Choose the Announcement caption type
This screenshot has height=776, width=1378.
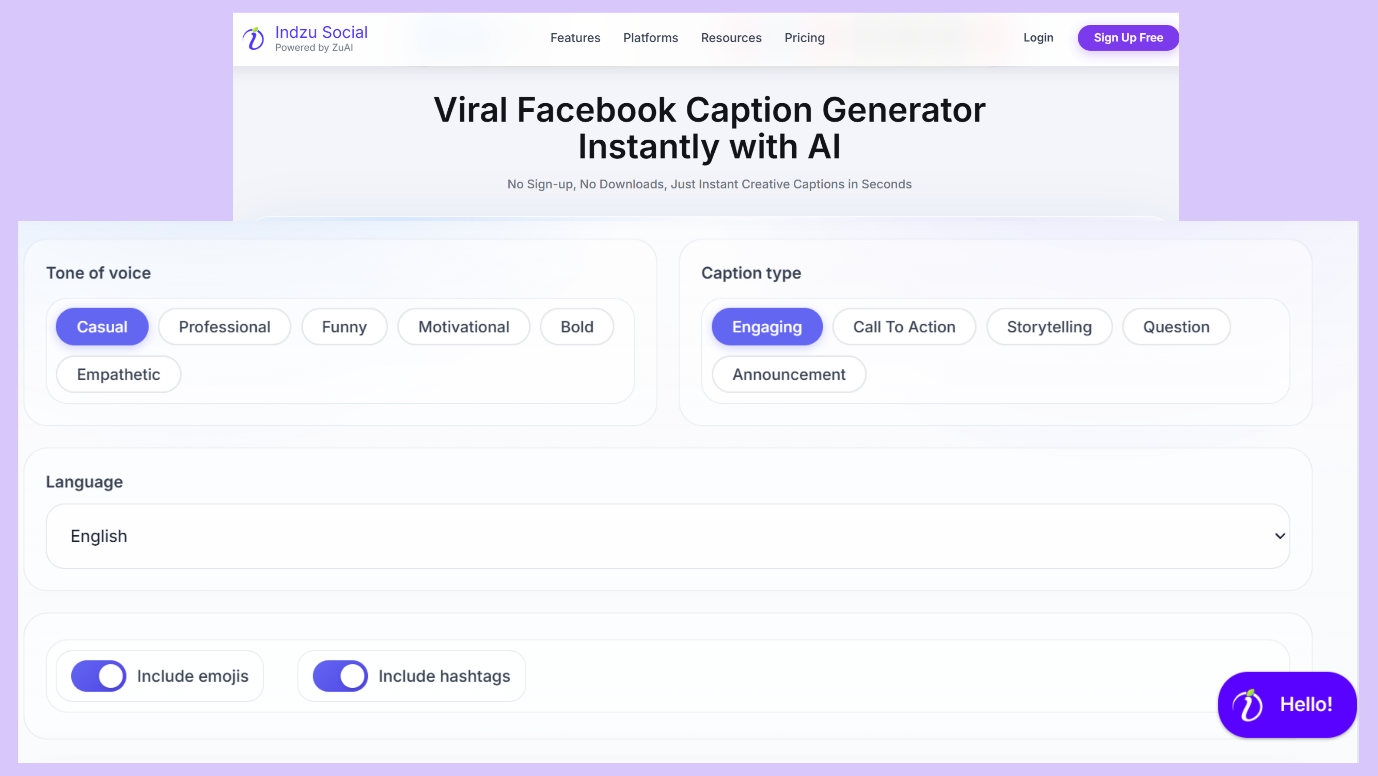pyautogui.click(x=789, y=375)
